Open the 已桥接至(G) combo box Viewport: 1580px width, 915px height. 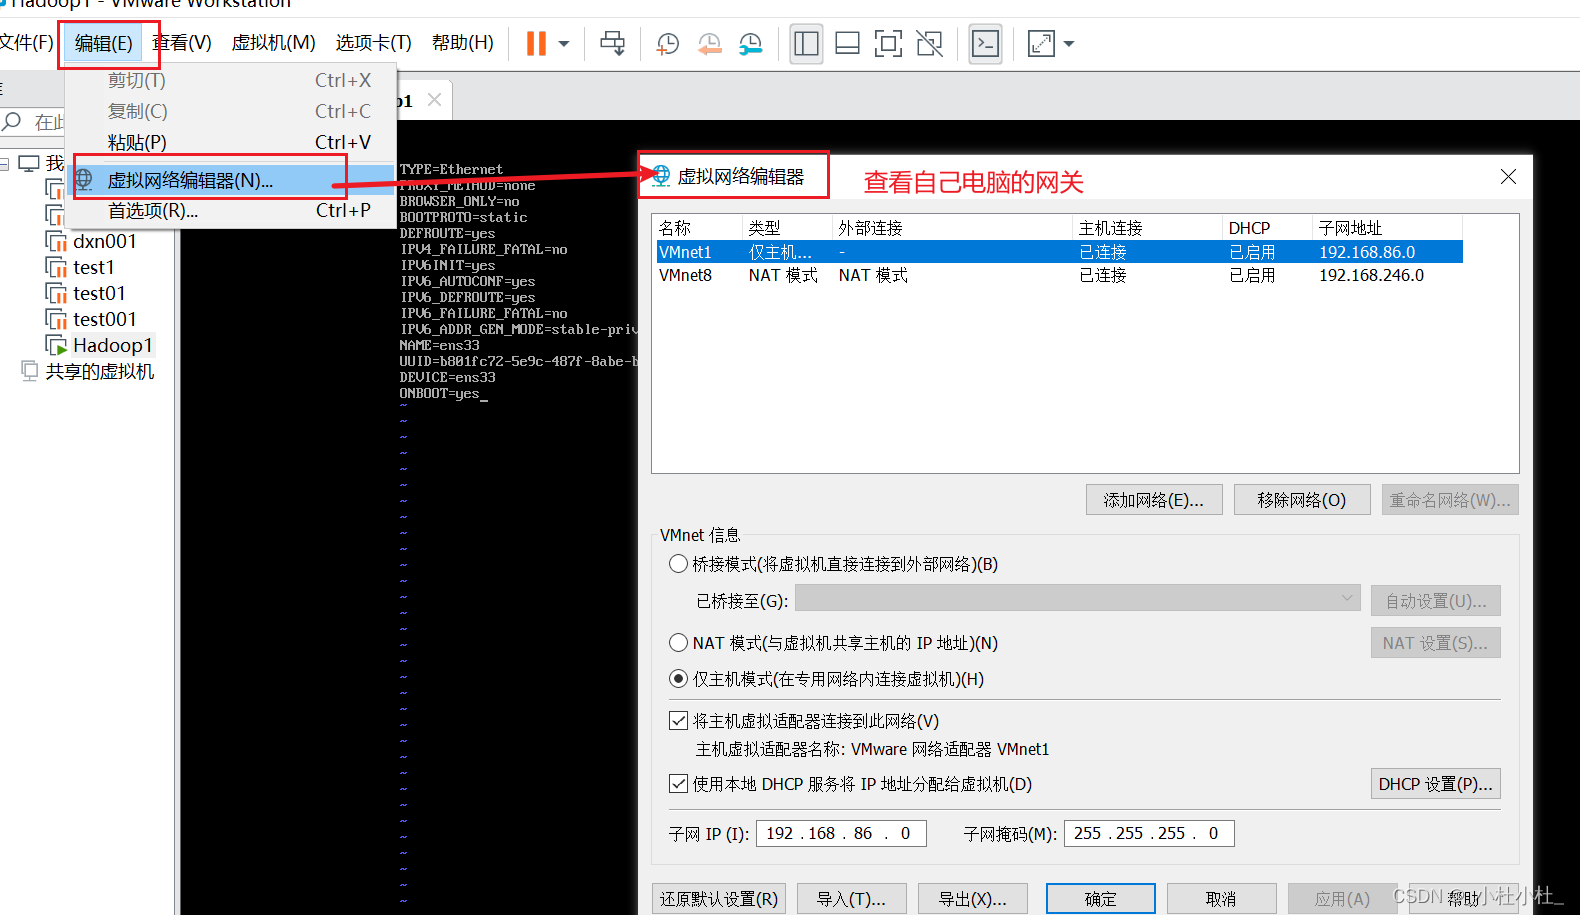click(x=1078, y=598)
